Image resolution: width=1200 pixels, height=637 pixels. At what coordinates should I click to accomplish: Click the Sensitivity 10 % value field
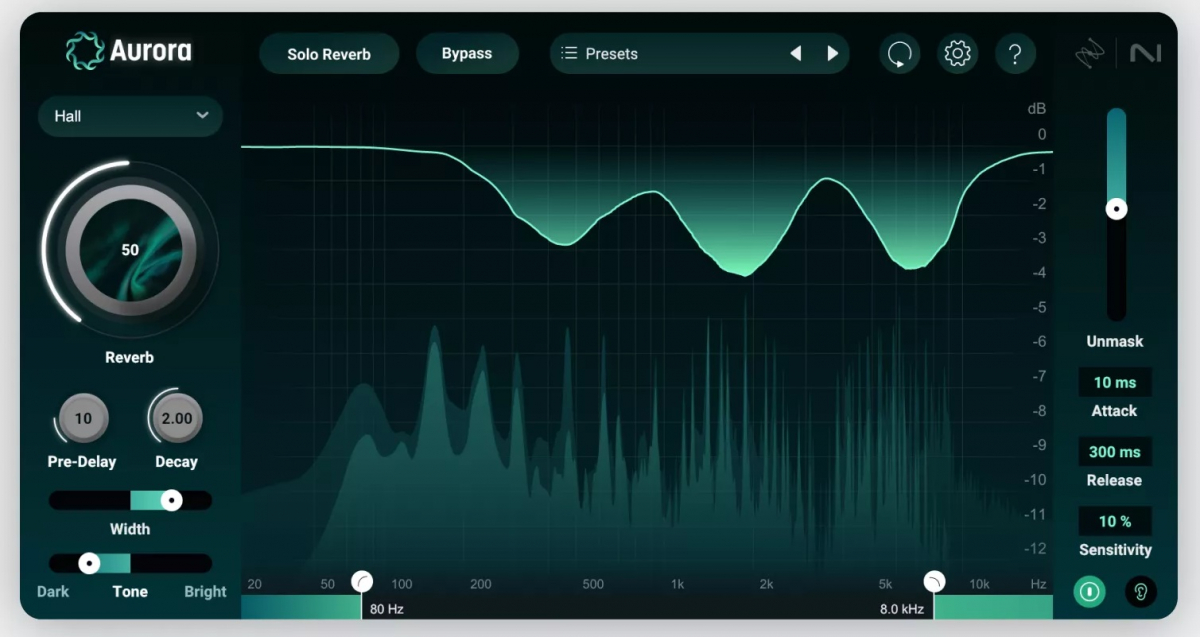[1114, 521]
